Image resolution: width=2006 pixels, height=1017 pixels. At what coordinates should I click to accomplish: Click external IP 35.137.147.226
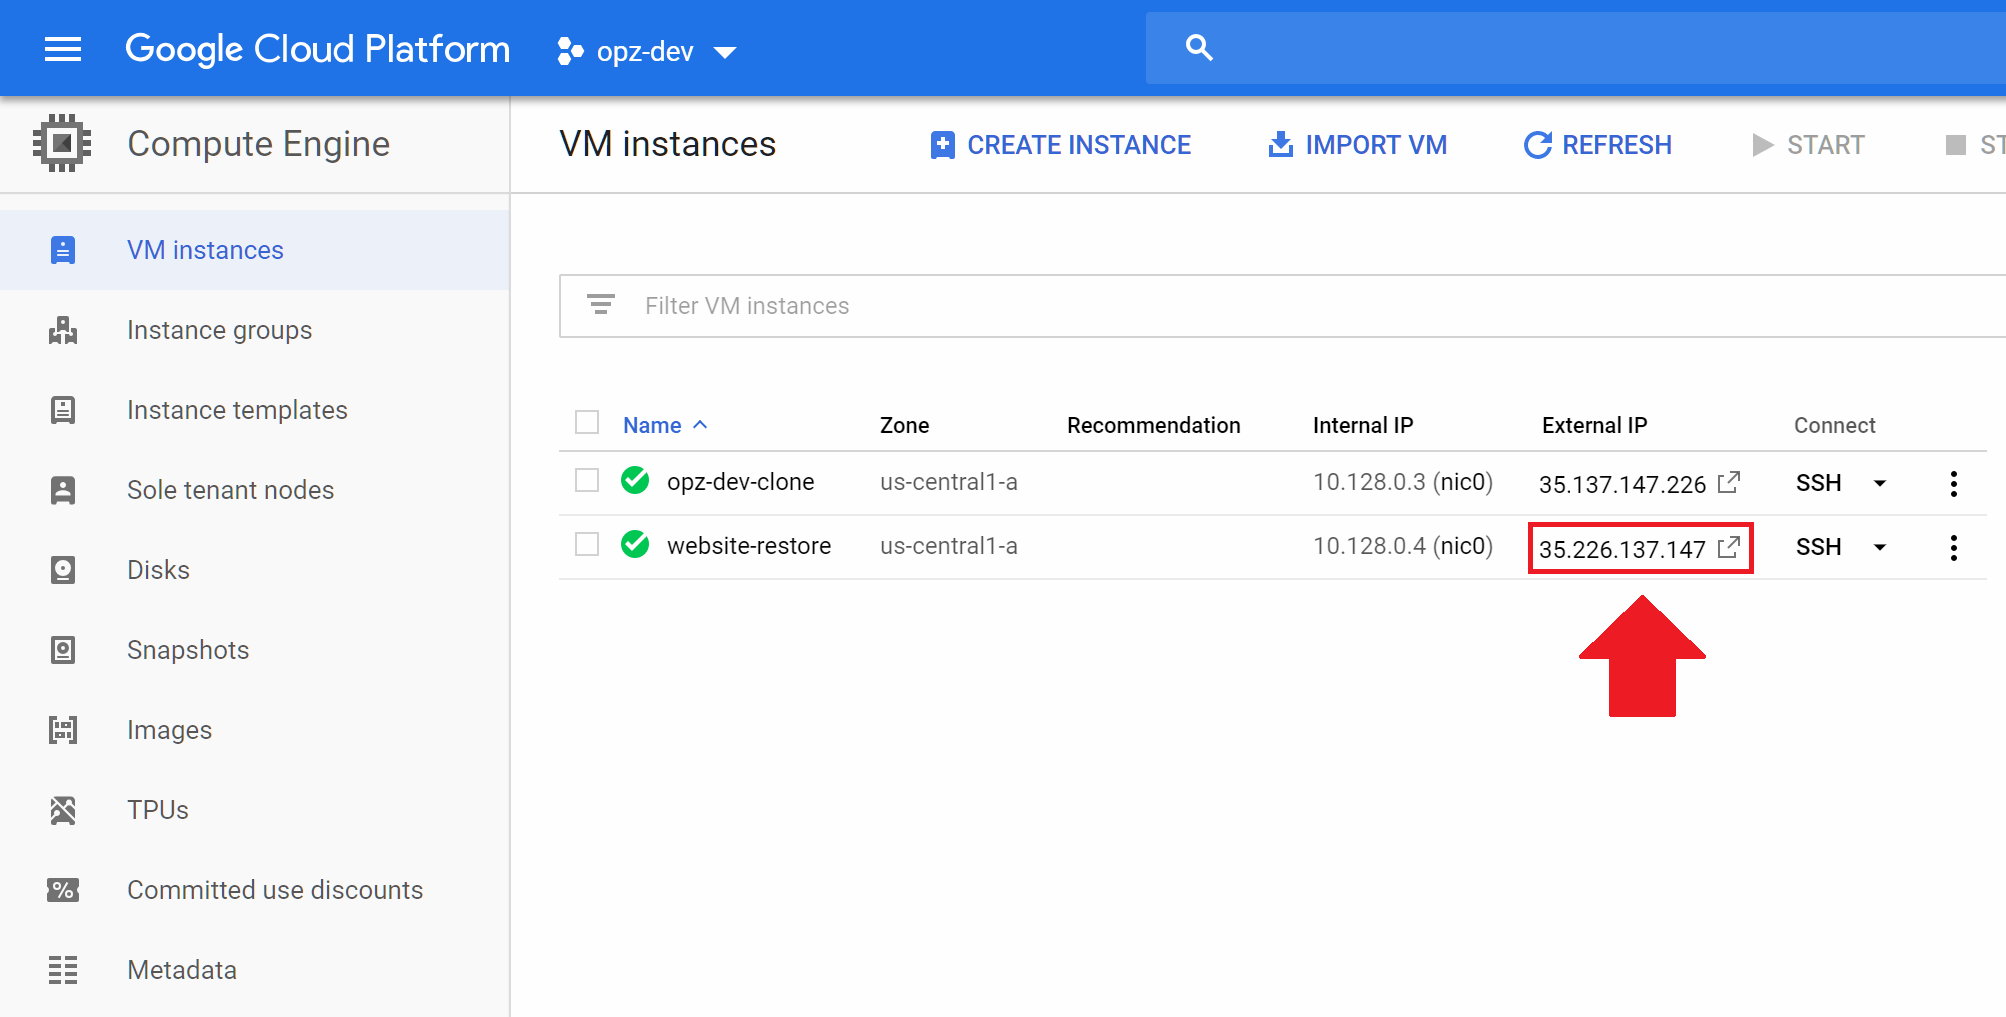click(1622, 485)
